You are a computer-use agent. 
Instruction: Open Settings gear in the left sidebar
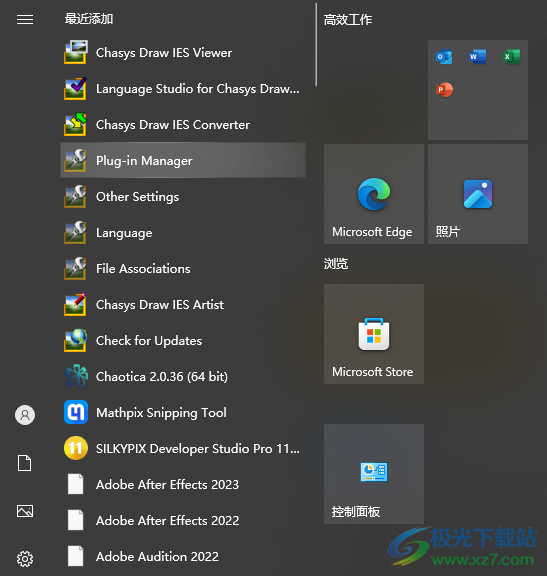coord(25,559)
